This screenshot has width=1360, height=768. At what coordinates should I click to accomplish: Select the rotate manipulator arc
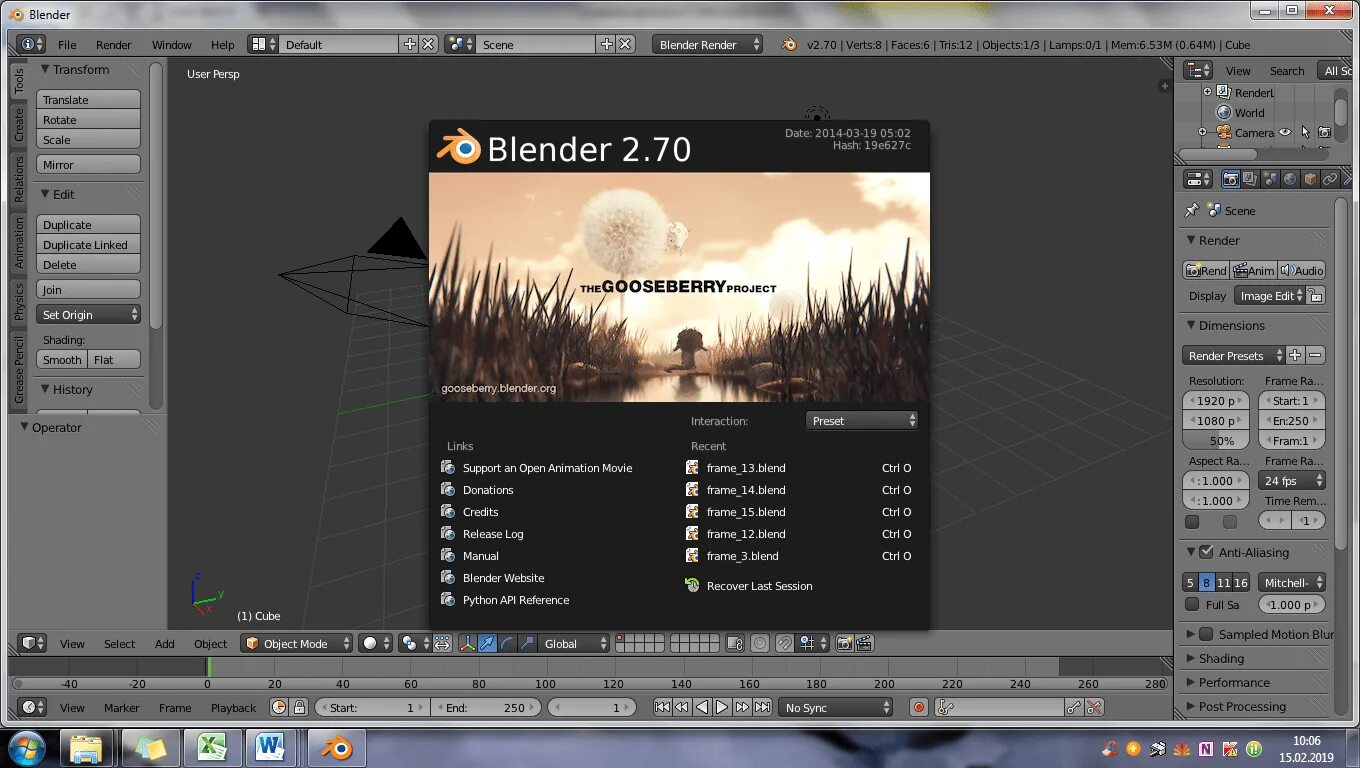[x=507, y=643]
